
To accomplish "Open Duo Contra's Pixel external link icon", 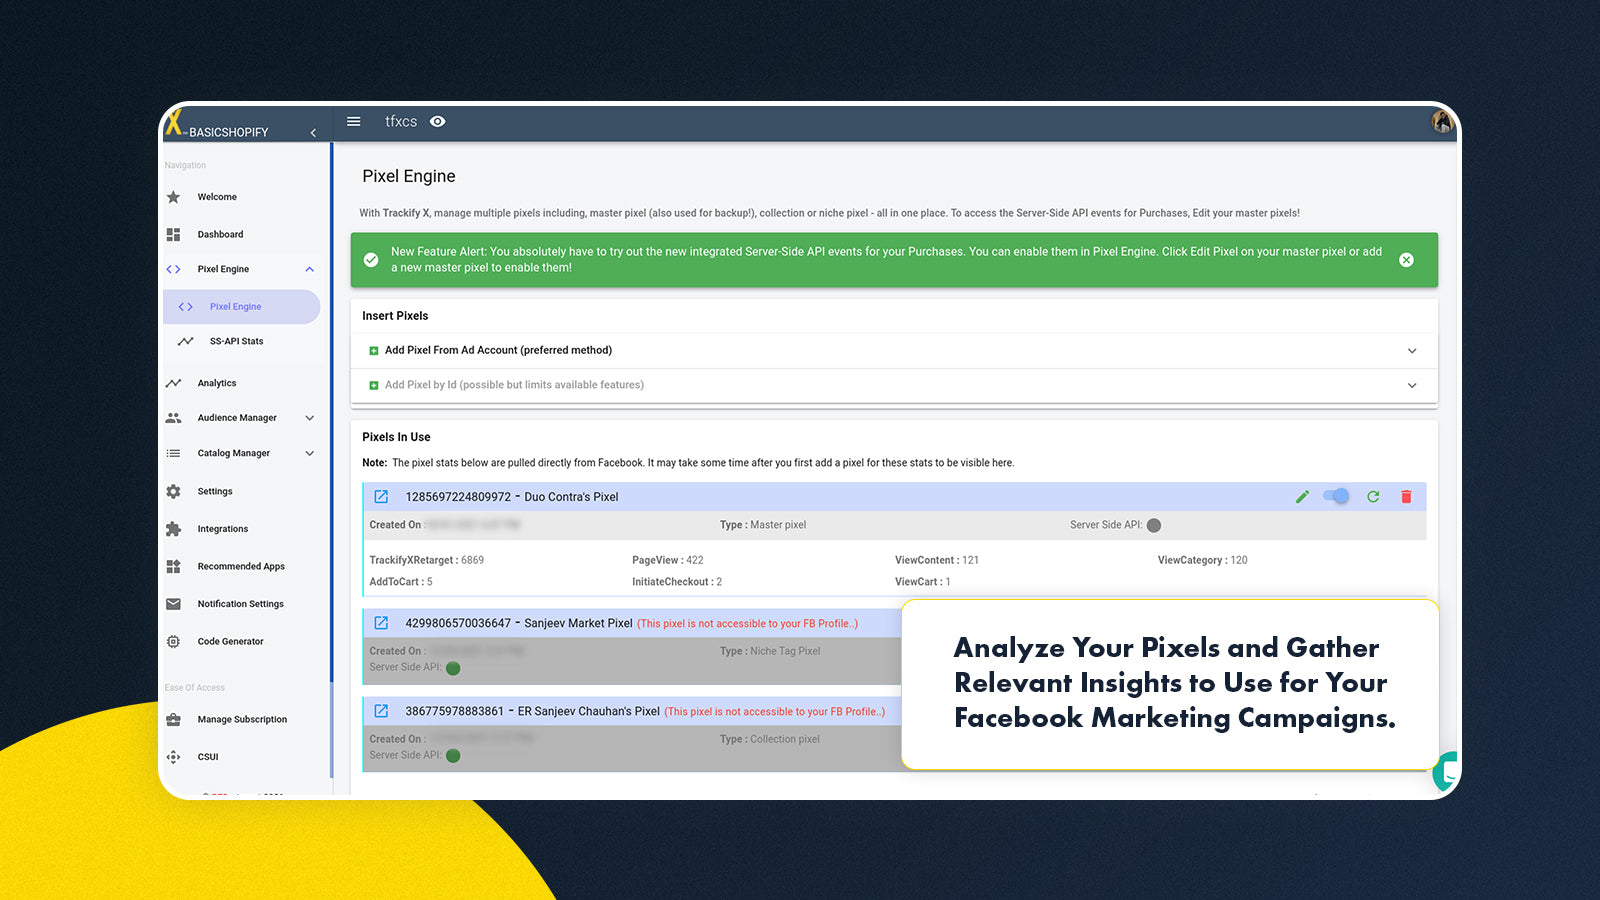I will pos(381,497).
